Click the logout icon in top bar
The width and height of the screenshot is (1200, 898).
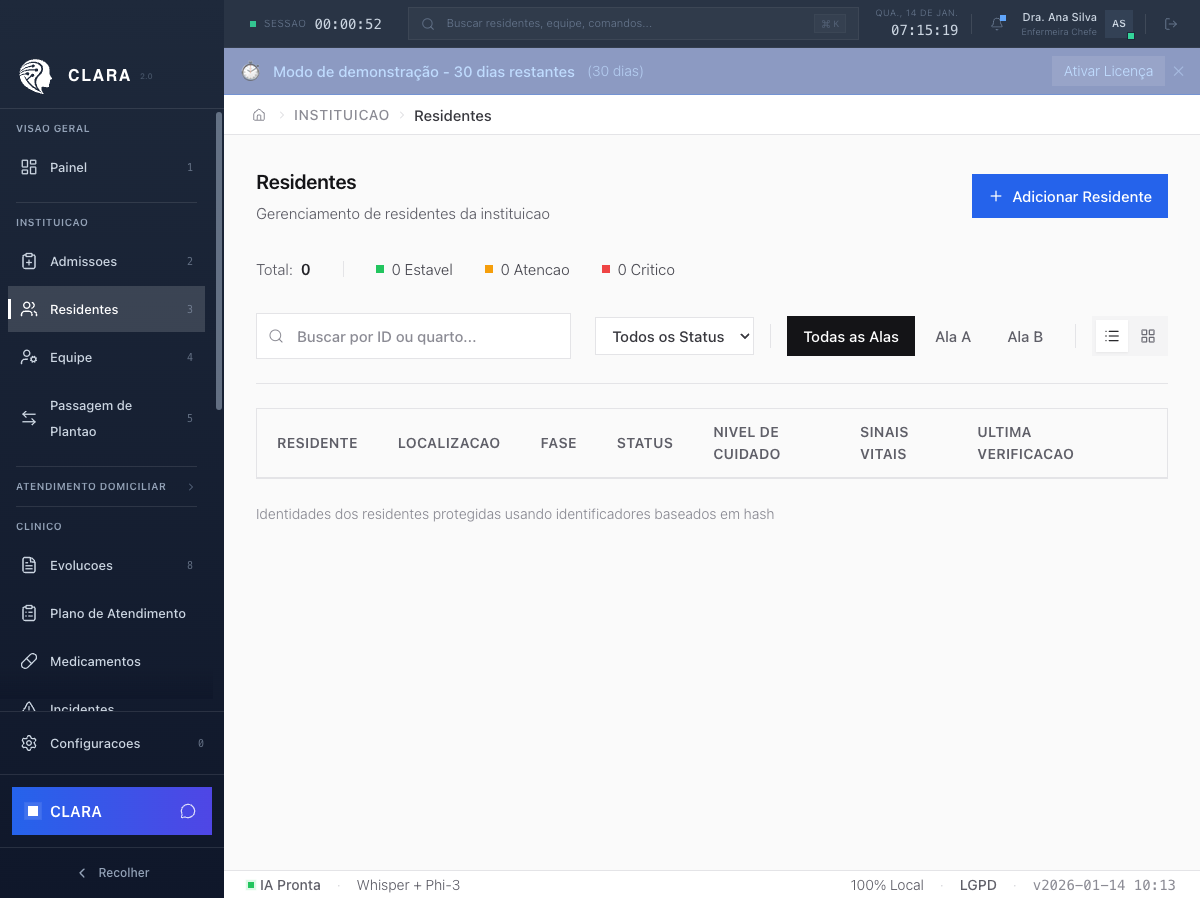(1171, 24)
